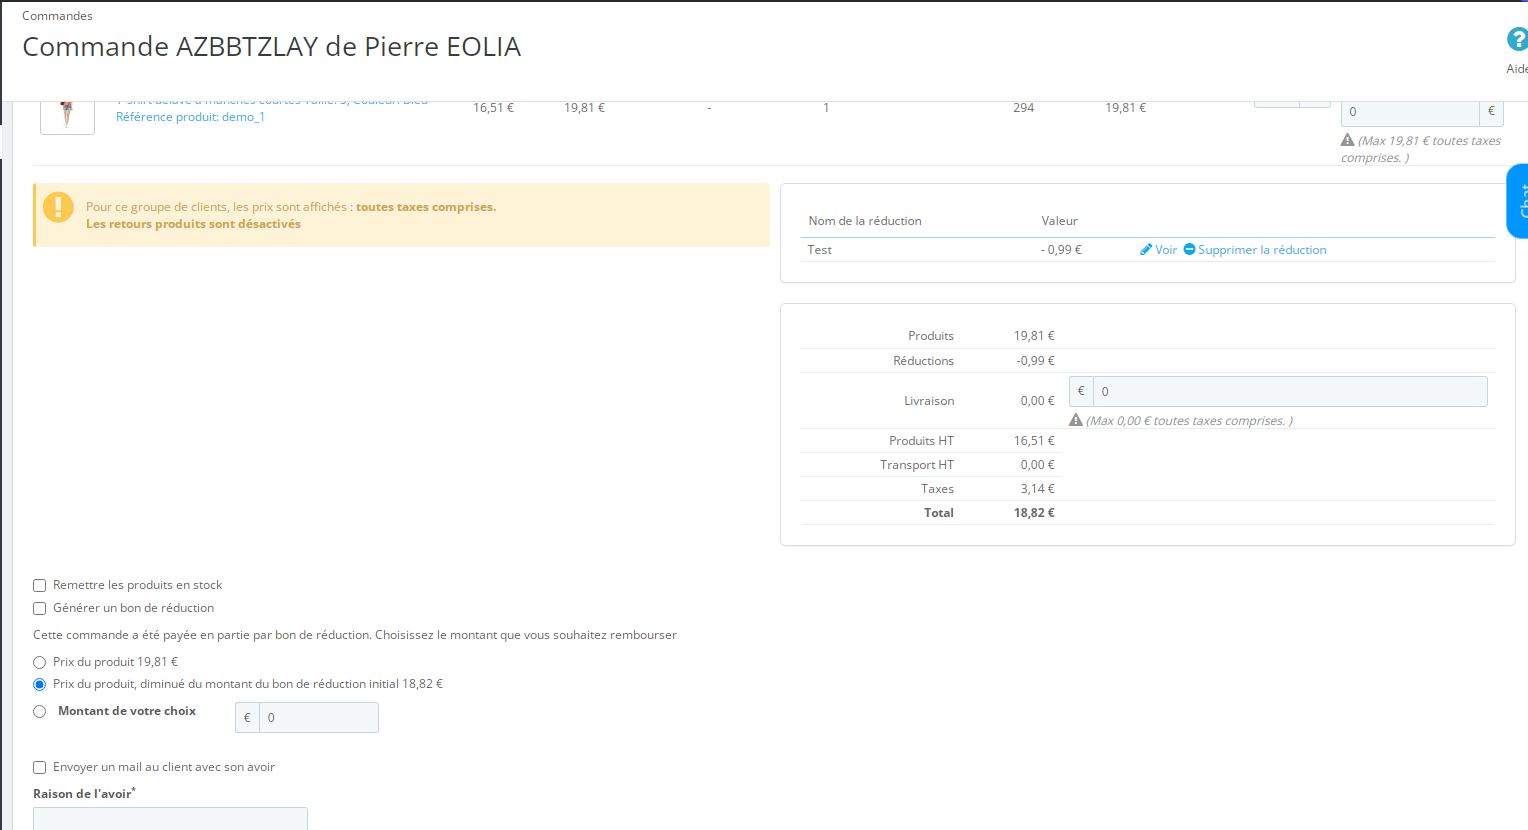Viewport: 1528px width, 830px height.
Task: Click the page title Commande AZBBTZLAY de Pierre EOLIA
Action: 272,47
